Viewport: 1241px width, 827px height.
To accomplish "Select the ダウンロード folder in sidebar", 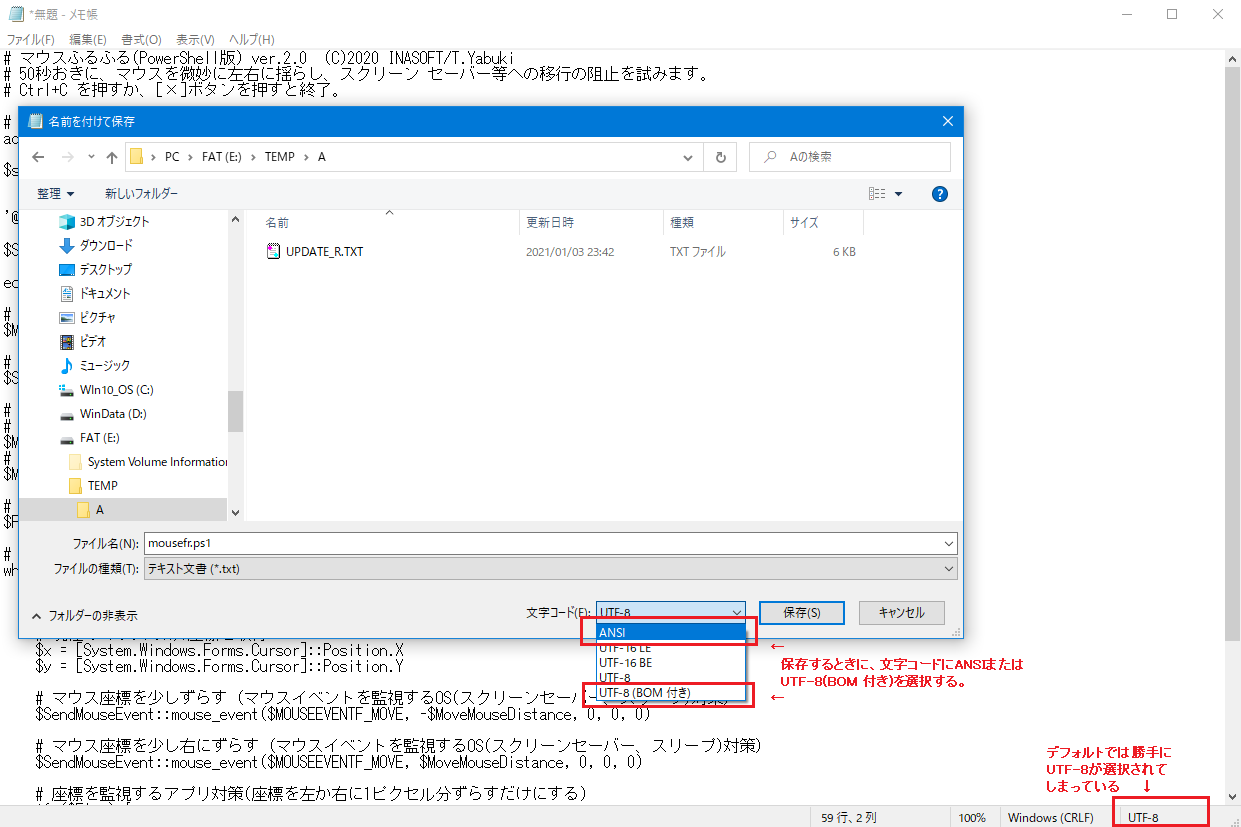I will coord(105,245).
